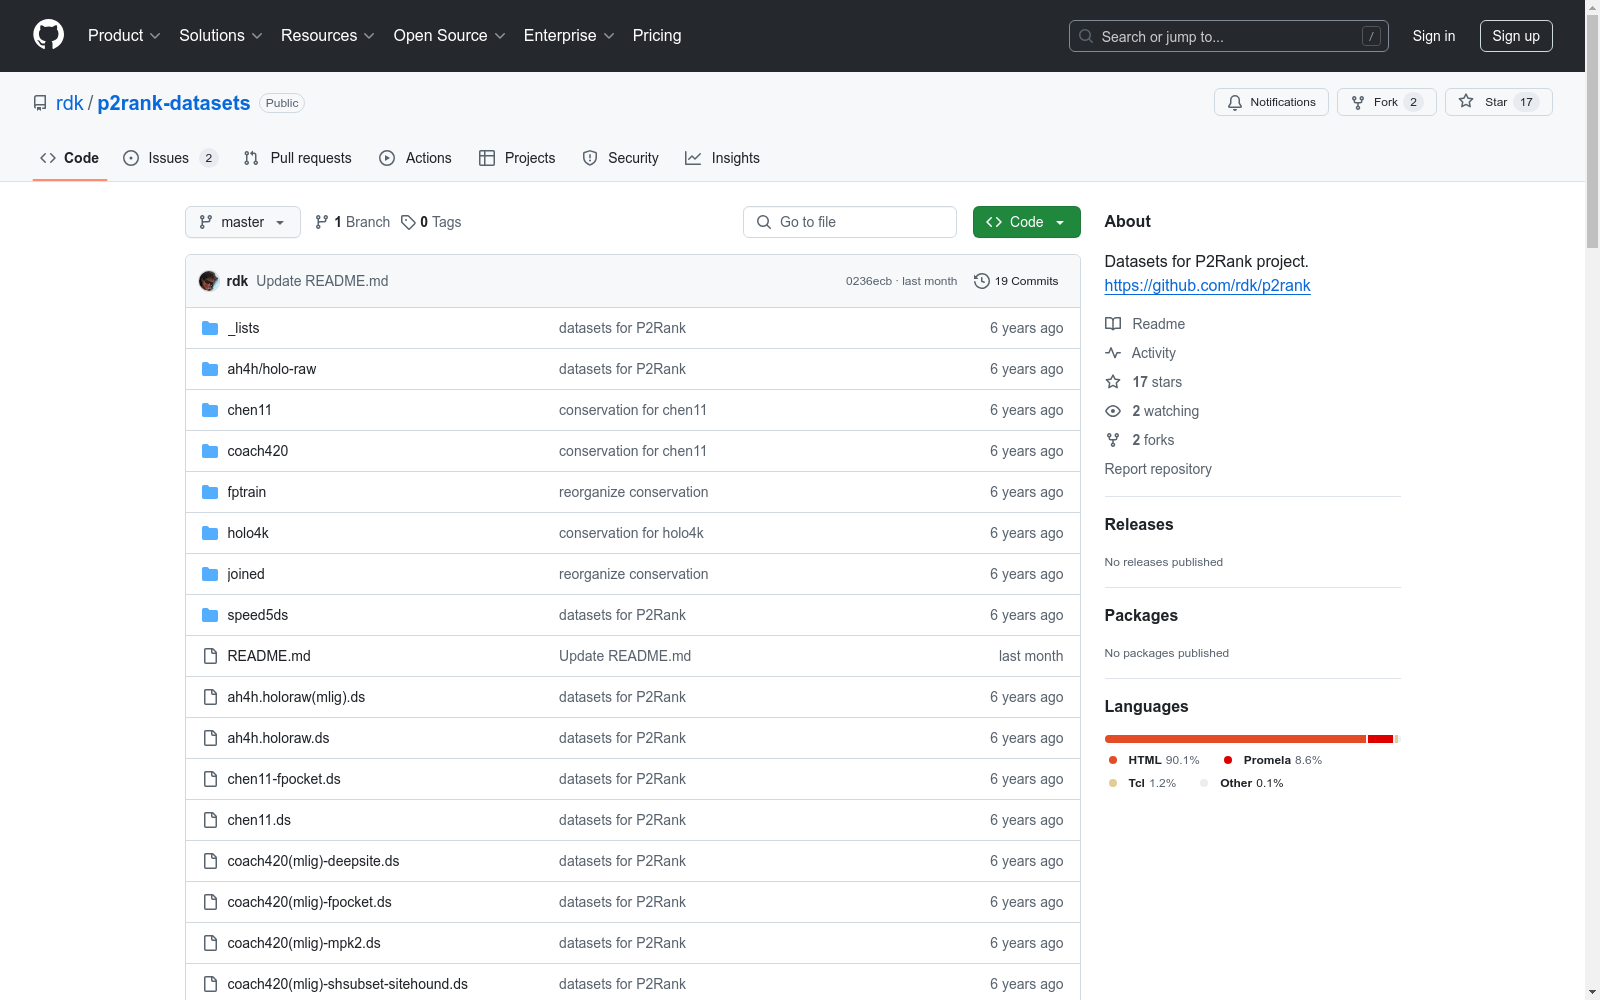Click the ah4h/holo-raw folder icon
The image size is (1600, 1000).
(210, 369)
